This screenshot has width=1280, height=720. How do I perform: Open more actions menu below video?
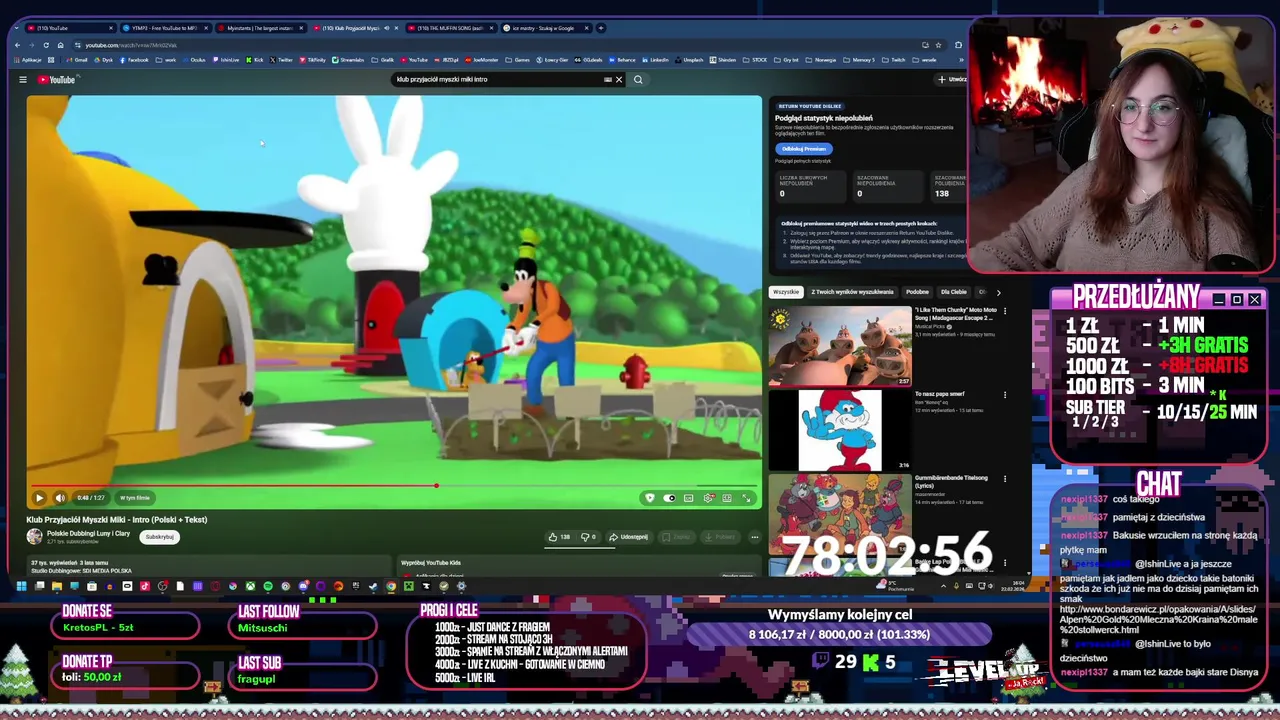click(x=754, y=537)
